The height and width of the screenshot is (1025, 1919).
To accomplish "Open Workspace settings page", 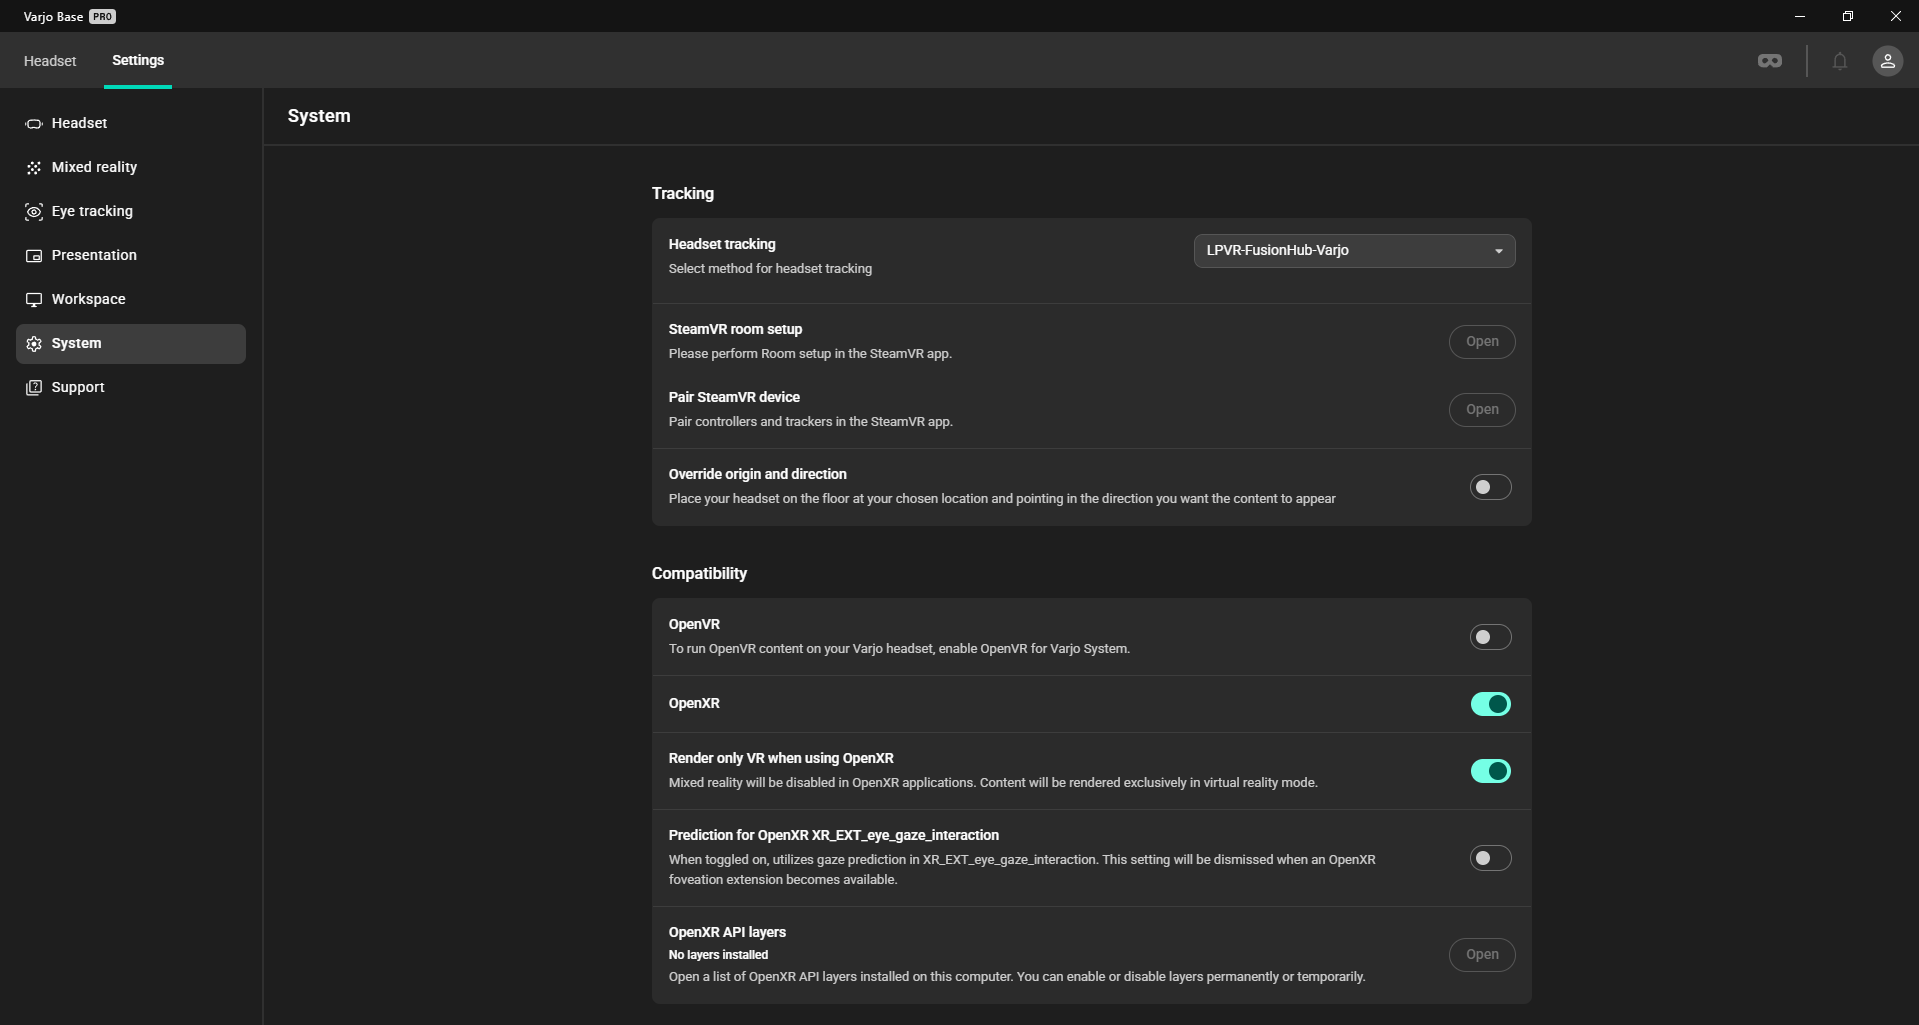I will pos(131,300).
